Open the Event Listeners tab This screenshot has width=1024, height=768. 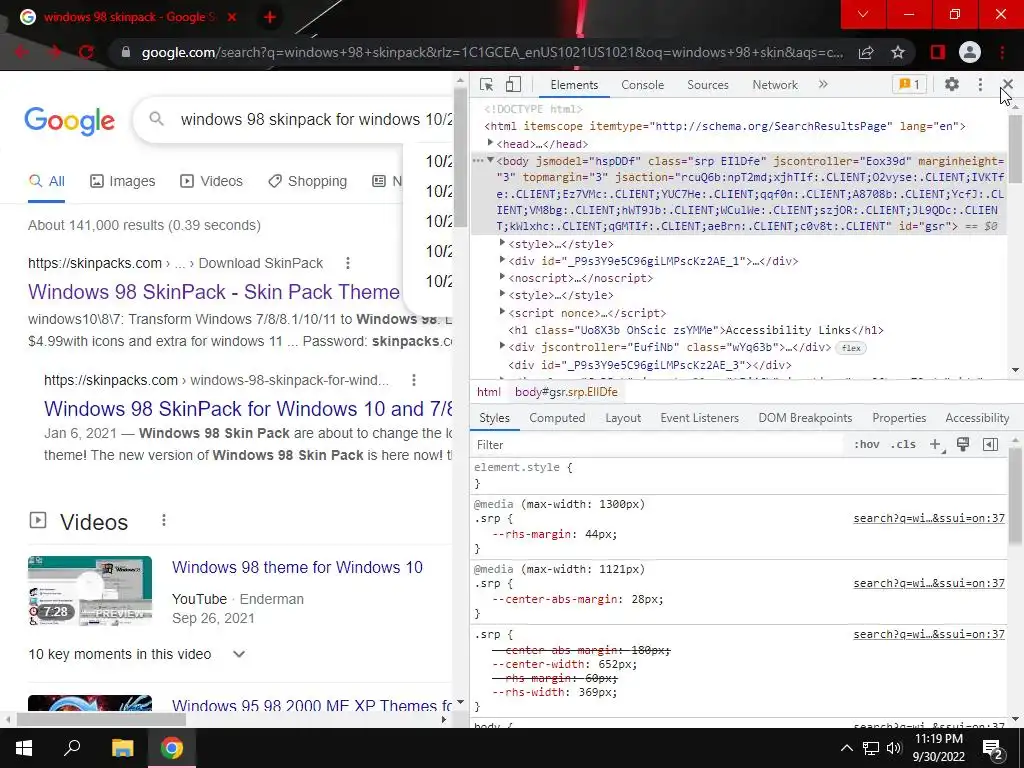click(699, 418)
